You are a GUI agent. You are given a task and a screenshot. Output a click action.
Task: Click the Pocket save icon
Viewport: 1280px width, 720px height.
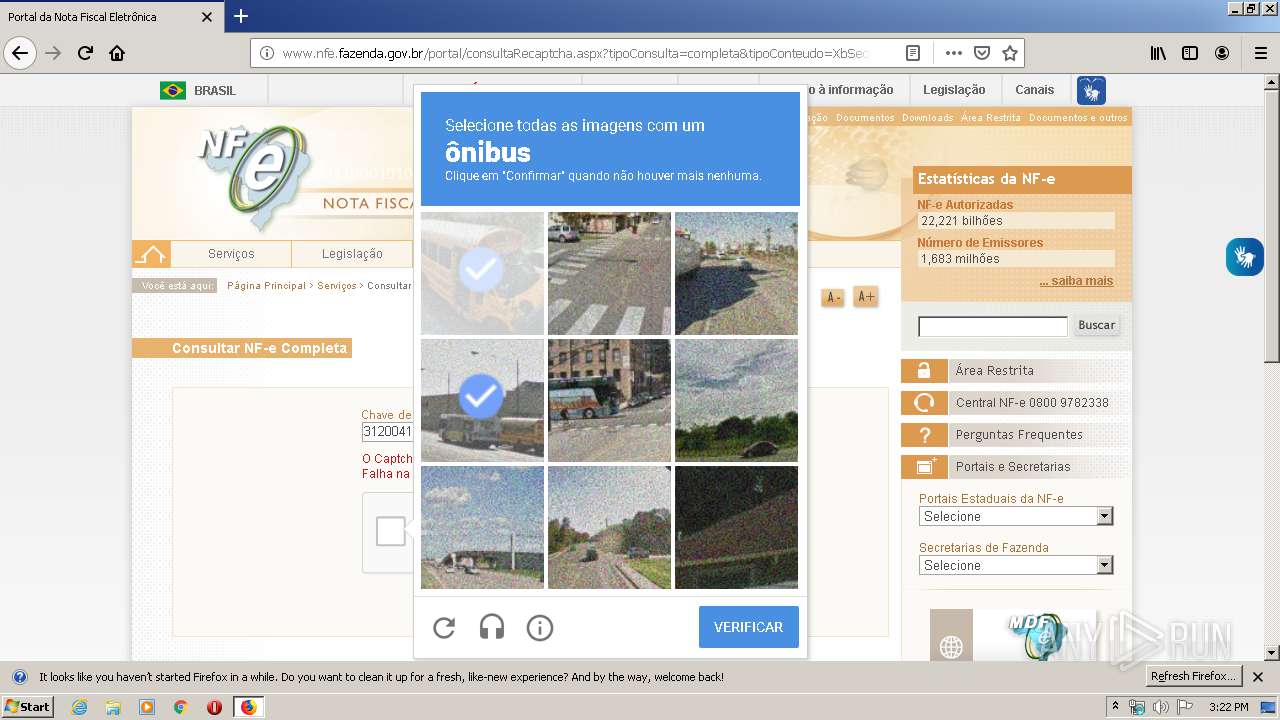point(982,53)
